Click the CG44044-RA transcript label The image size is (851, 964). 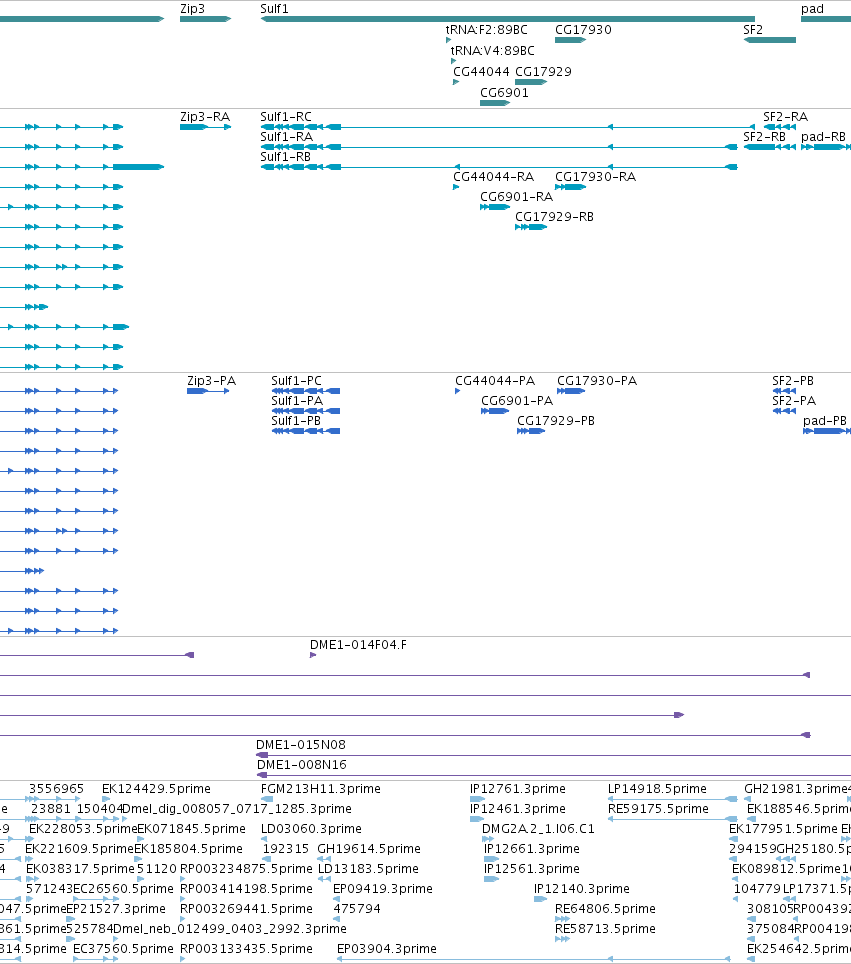coord(493,176)
